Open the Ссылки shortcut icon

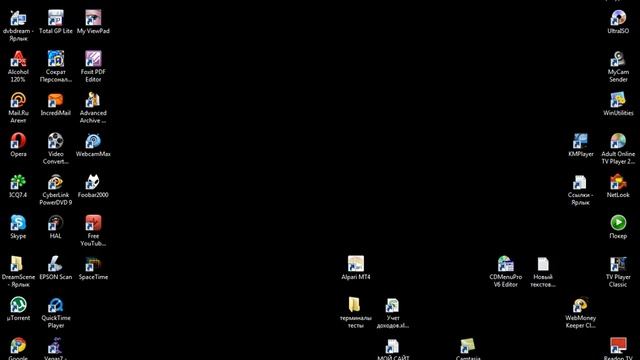coord(580,182)
